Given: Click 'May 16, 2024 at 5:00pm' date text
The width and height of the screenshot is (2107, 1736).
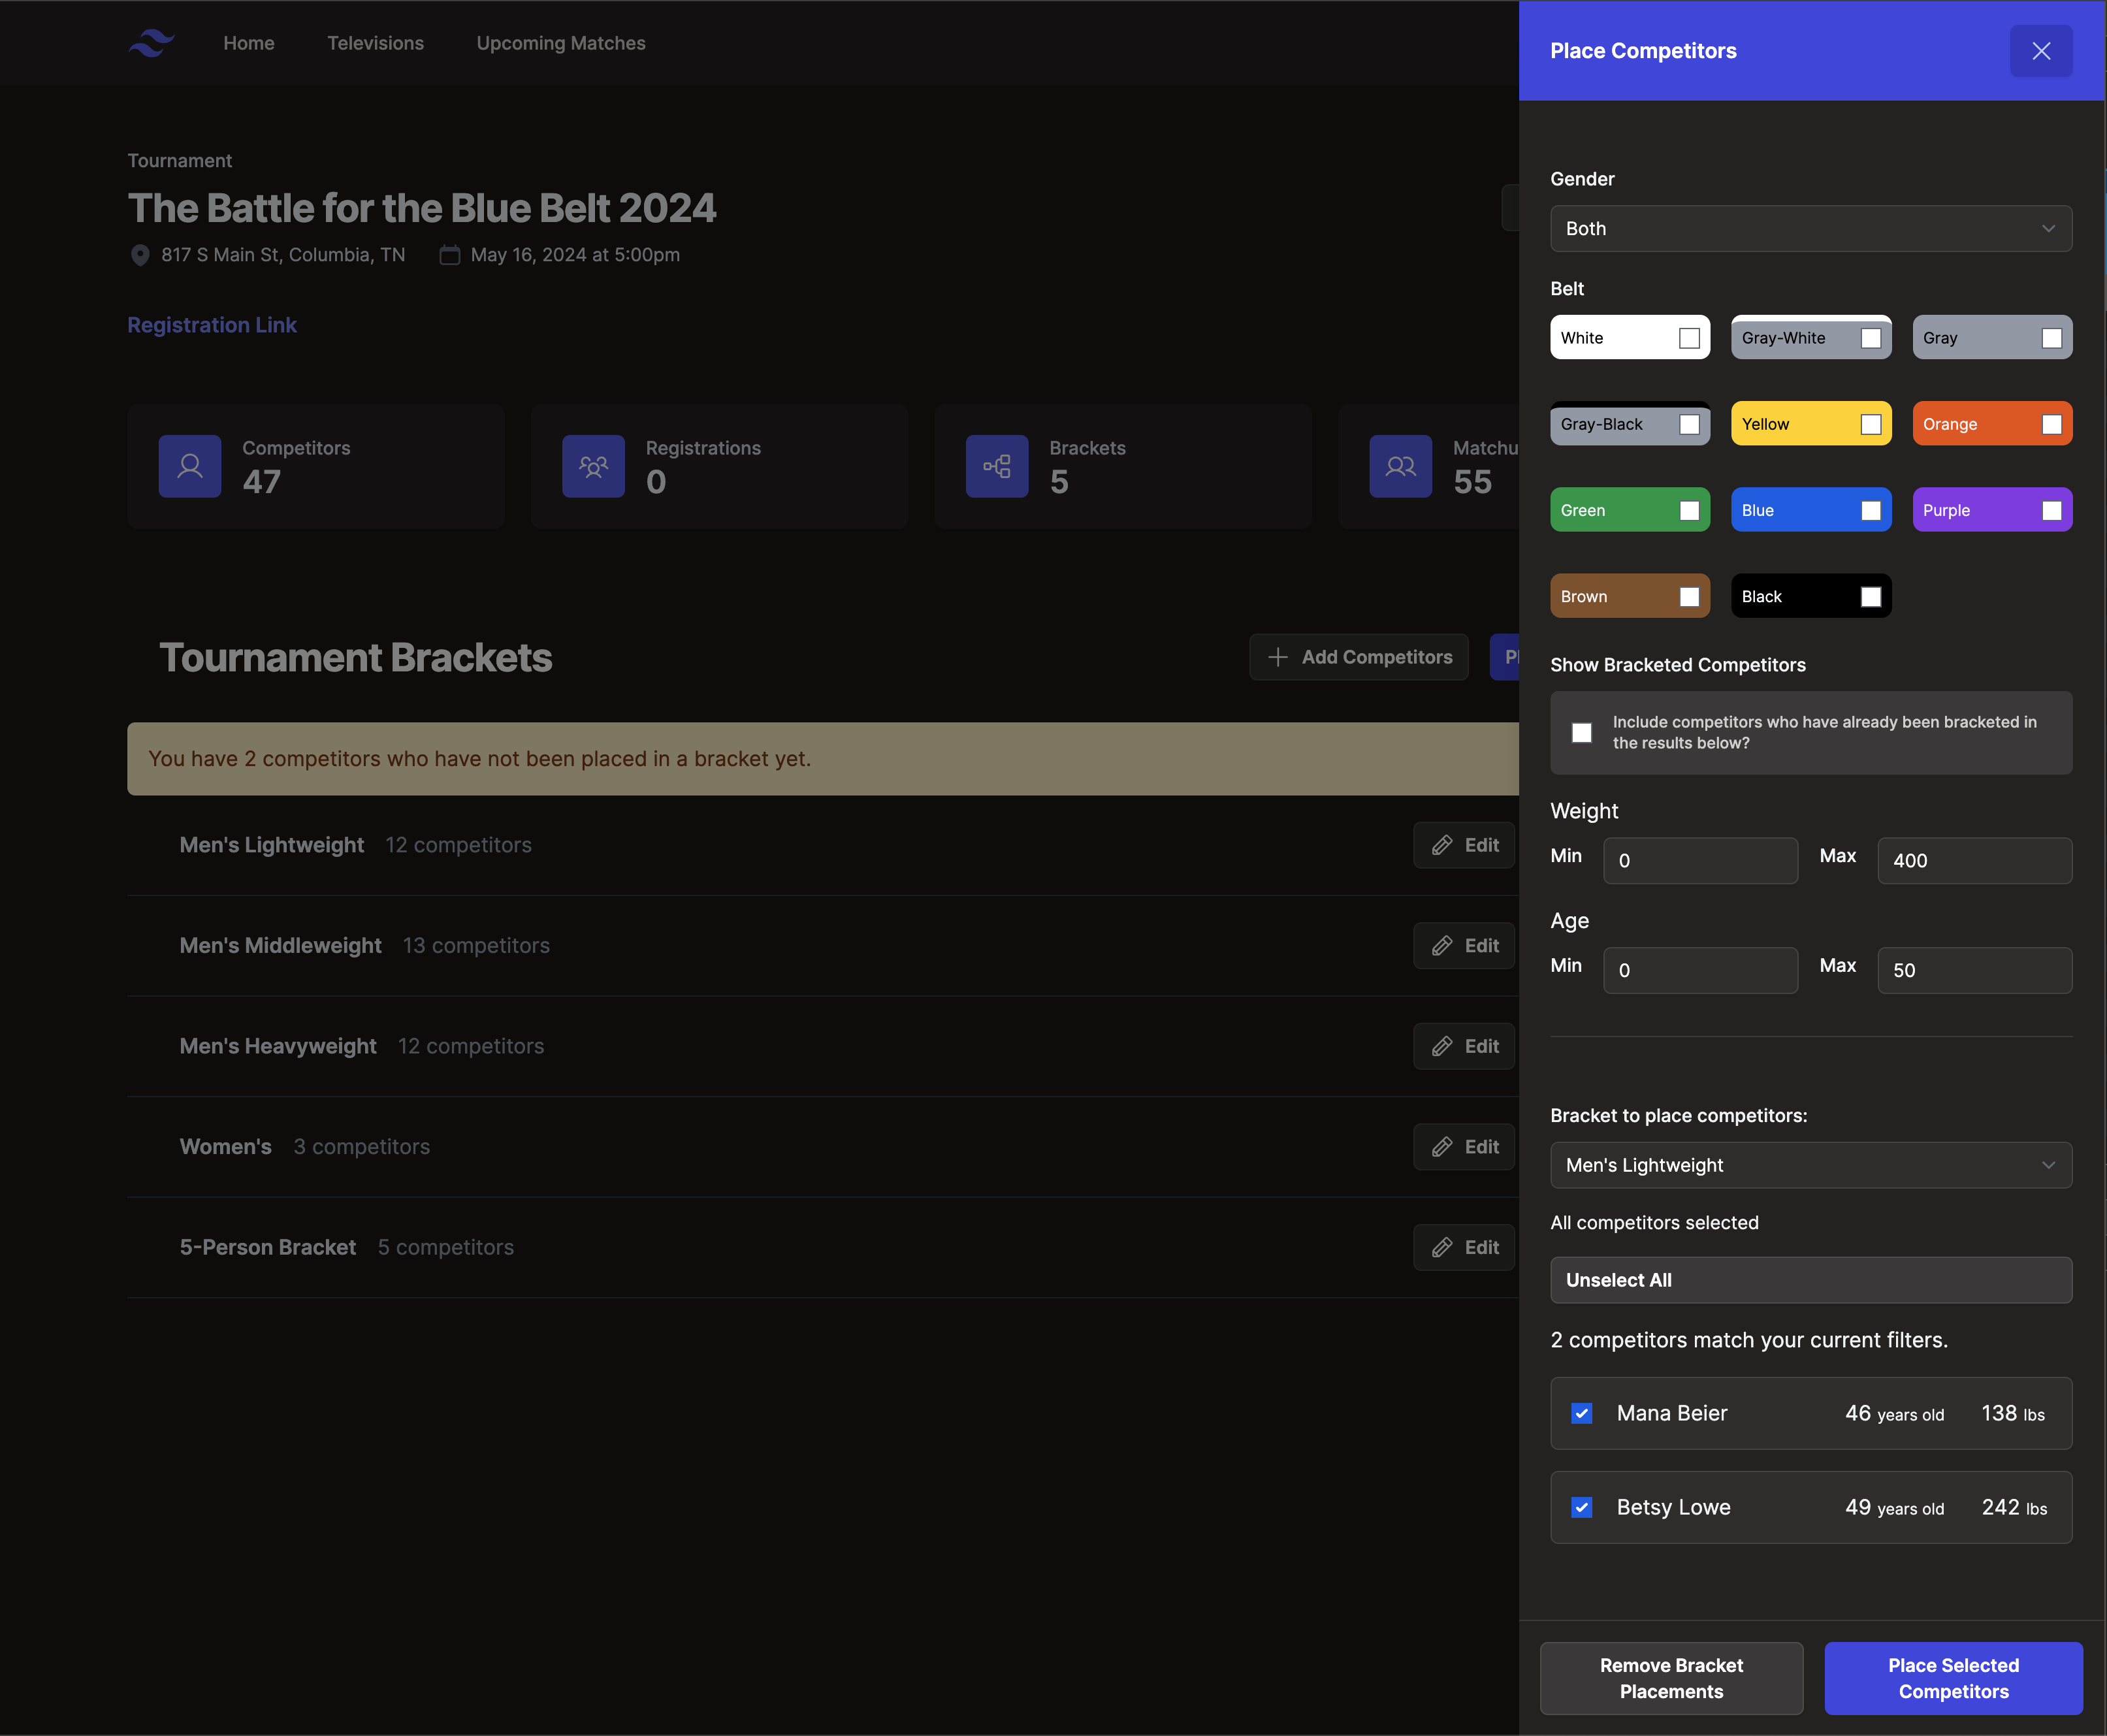Looking at the screenshot, I should pos(575,255).
